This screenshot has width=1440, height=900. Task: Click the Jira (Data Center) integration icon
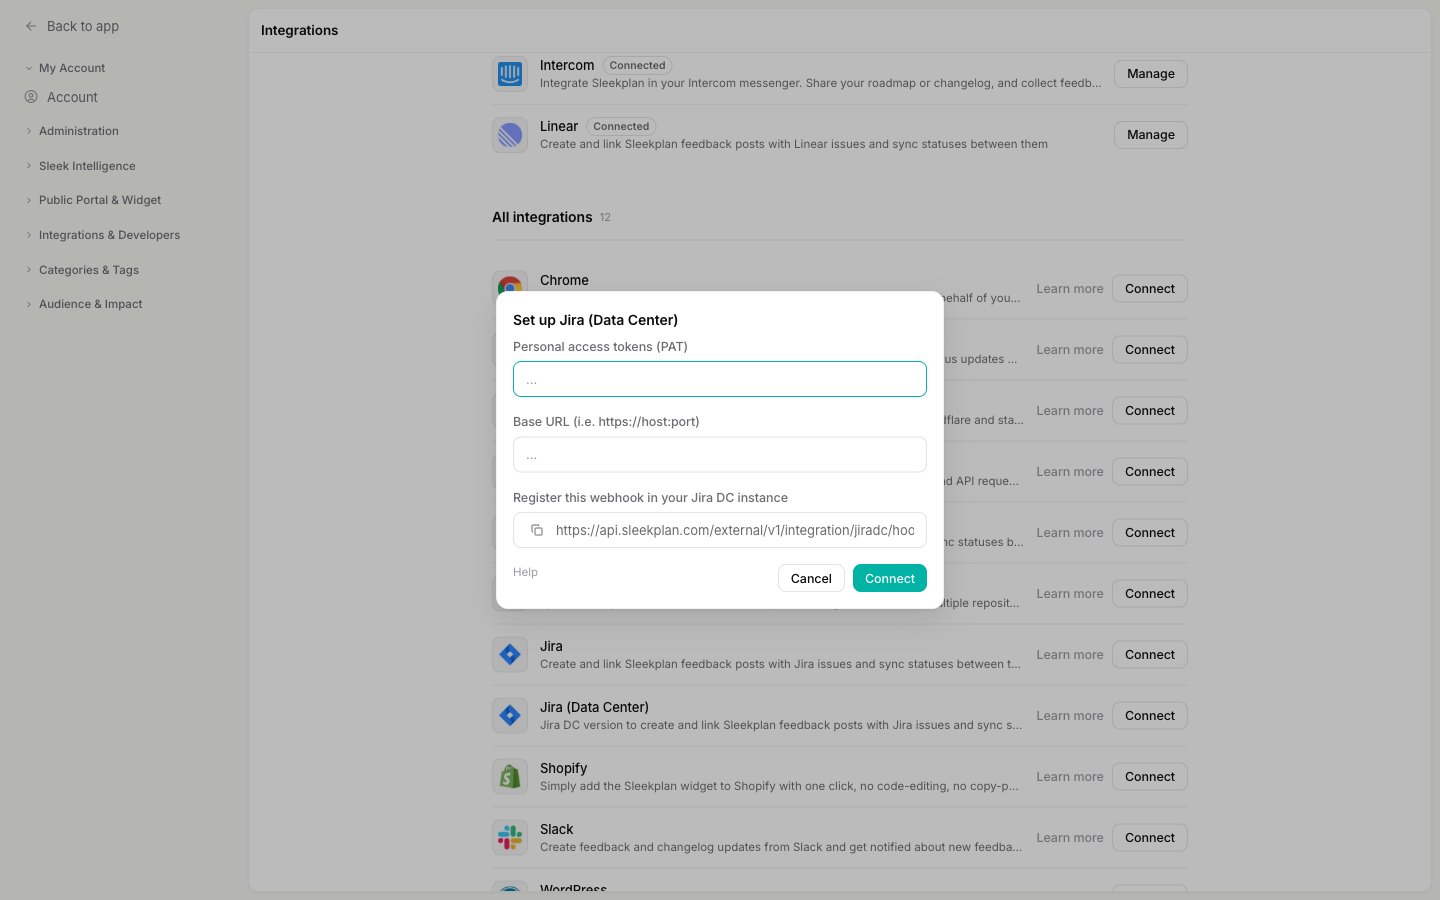[510, 716]
